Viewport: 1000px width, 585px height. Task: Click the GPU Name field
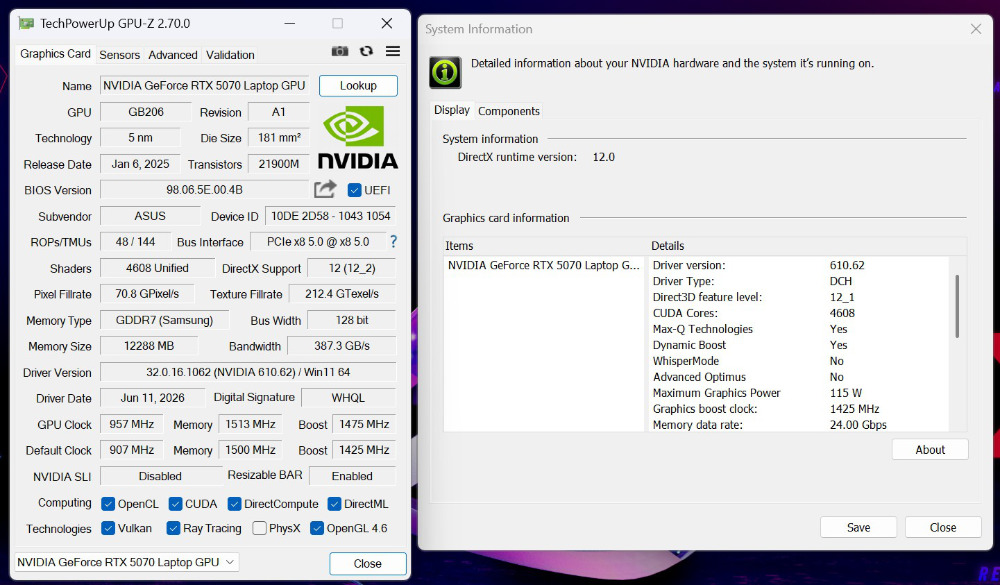click(x=204, y=85)
